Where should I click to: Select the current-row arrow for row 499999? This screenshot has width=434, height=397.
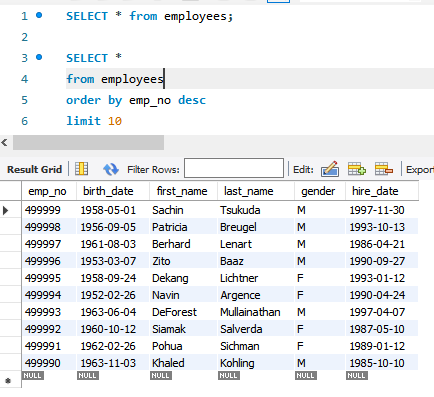(6, 210)
